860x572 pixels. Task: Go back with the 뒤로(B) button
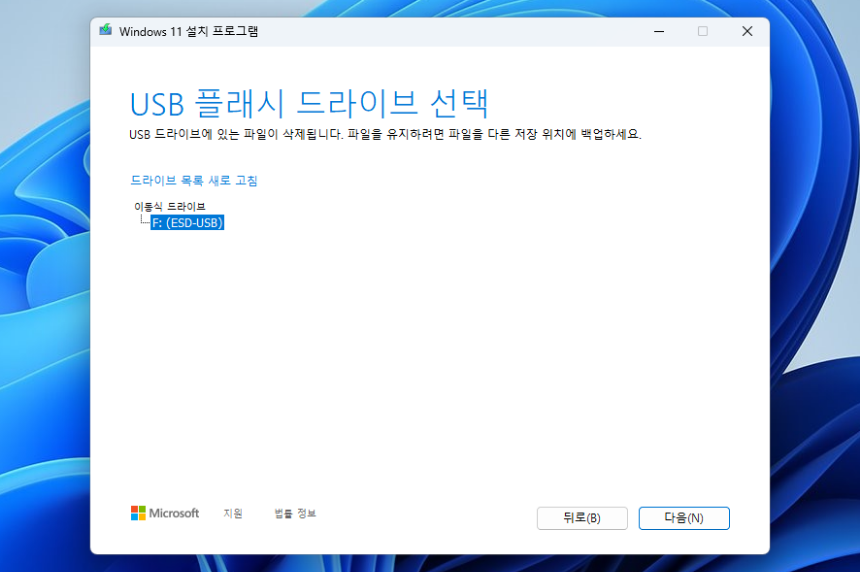[582, 518]
